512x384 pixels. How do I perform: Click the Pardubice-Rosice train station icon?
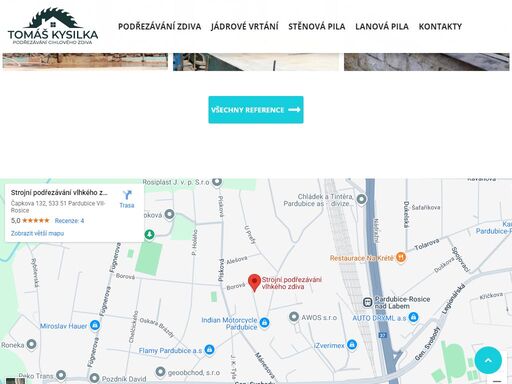click(367, 302)
